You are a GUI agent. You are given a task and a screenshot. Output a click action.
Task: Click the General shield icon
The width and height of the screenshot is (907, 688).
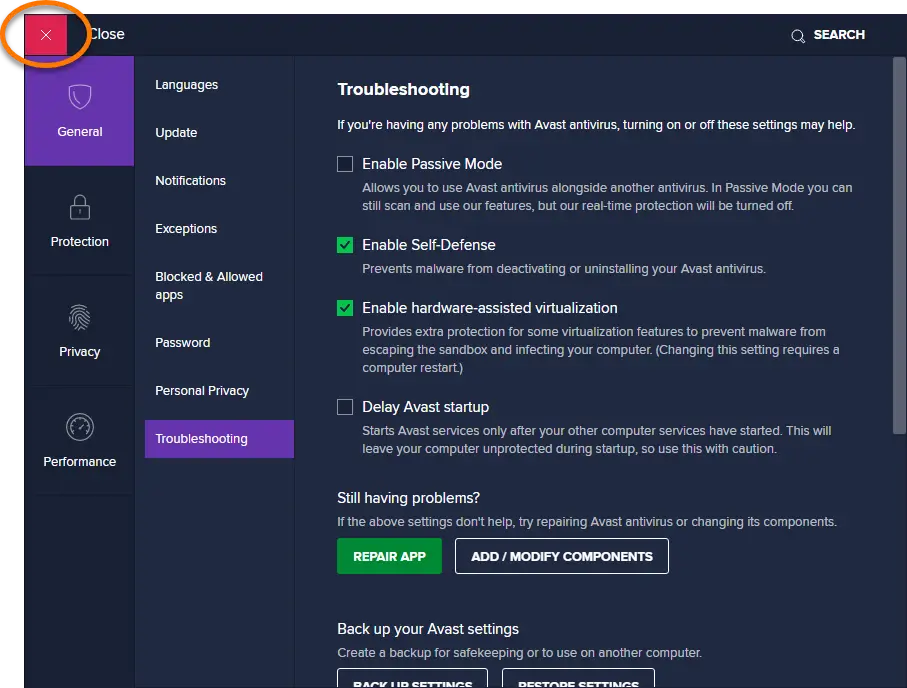(80, 97)
